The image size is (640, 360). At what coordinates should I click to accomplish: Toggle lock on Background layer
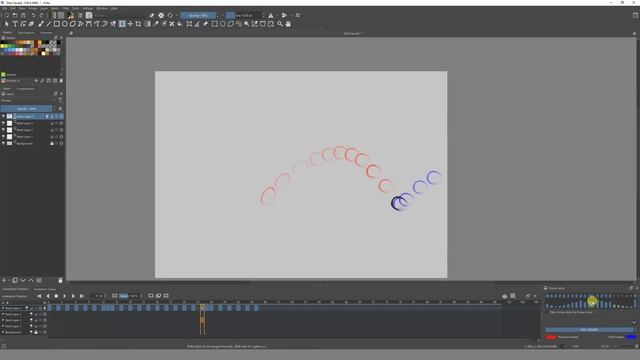tap(52, 144)
